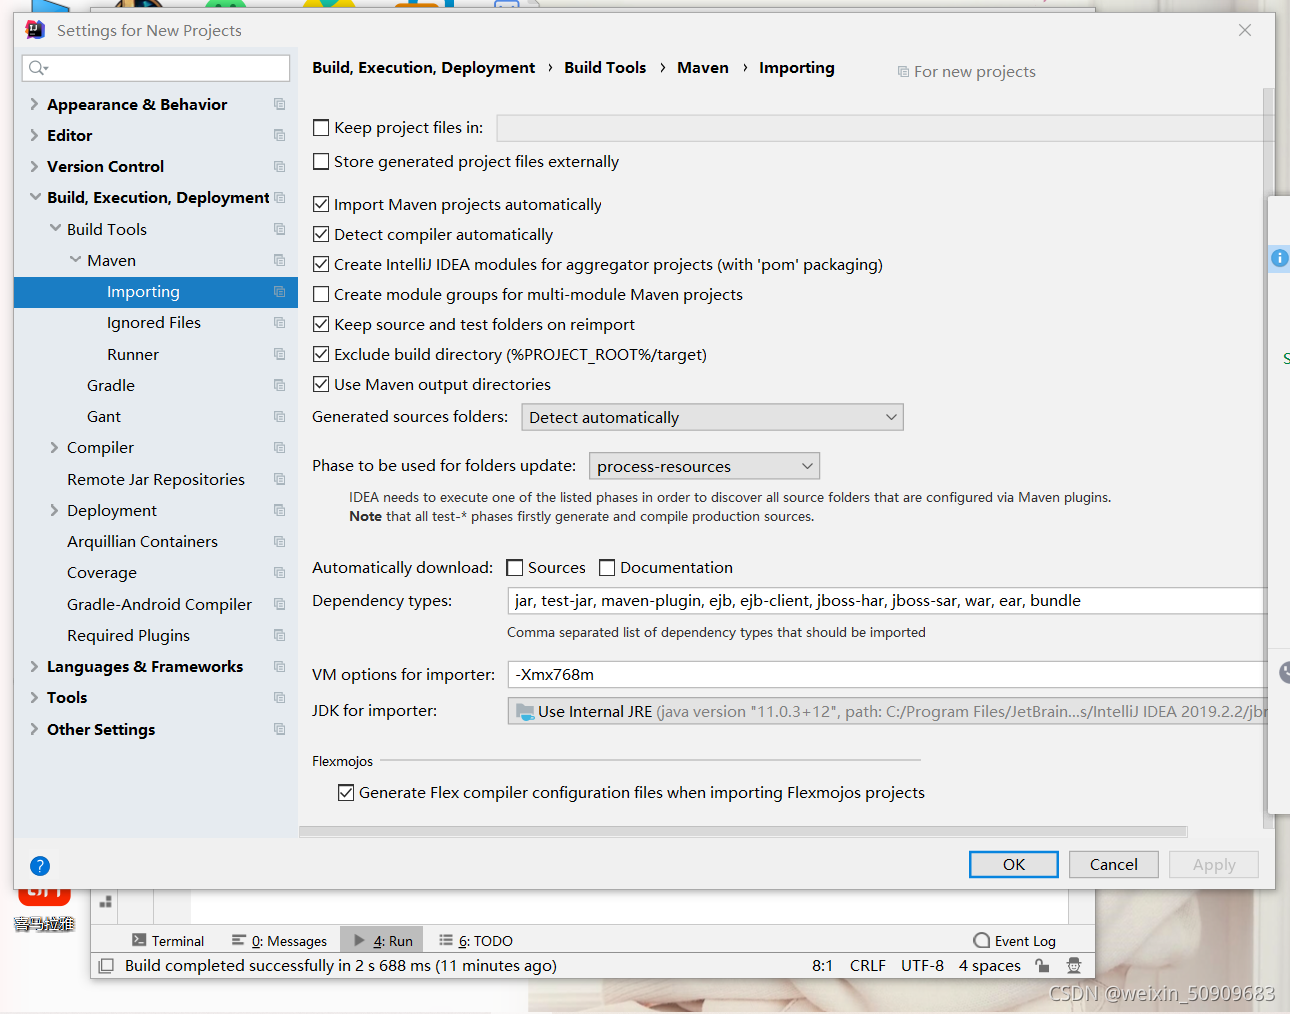Click the copy icon next to Appearance & Behavior
Screen dimensions: 1290x1014
(x=280, y=104)
